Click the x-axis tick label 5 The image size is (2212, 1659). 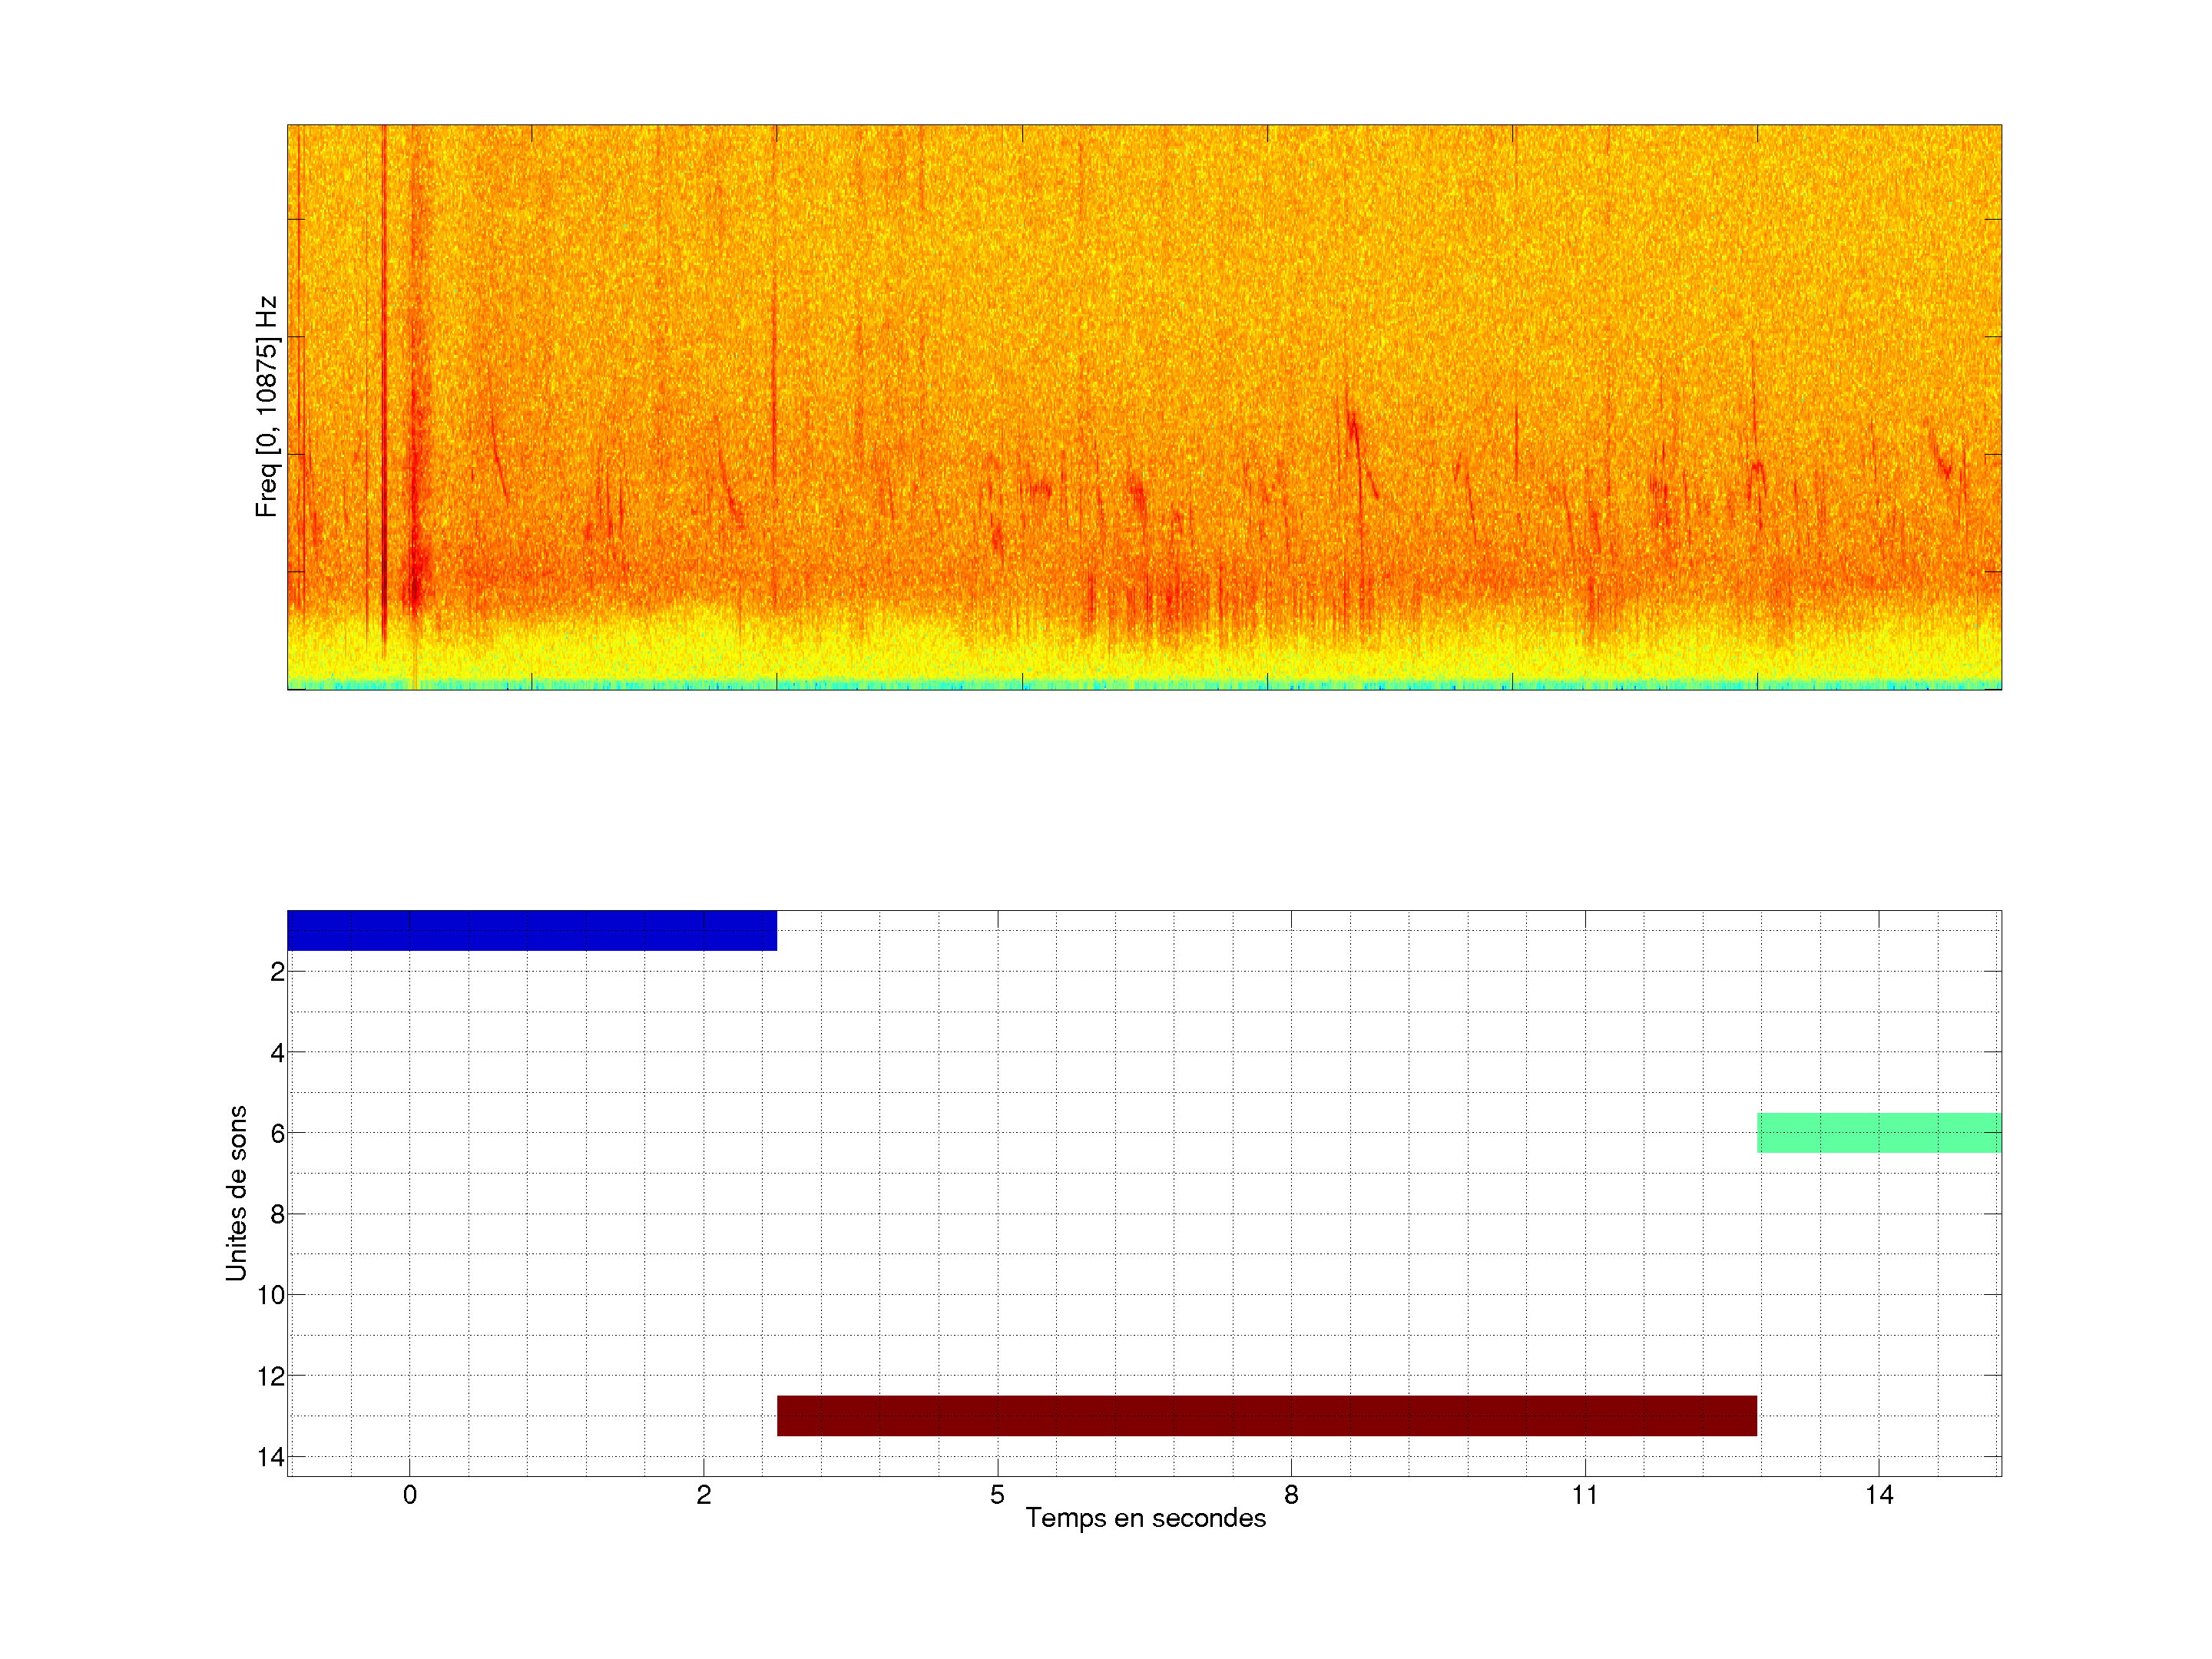click(997, 1495)
